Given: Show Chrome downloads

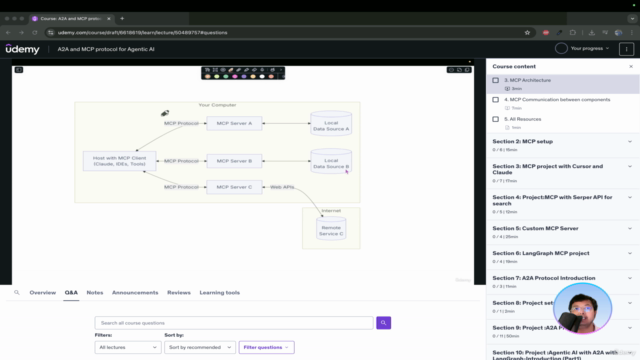Looking at the screenshot, I should point(591,33).
